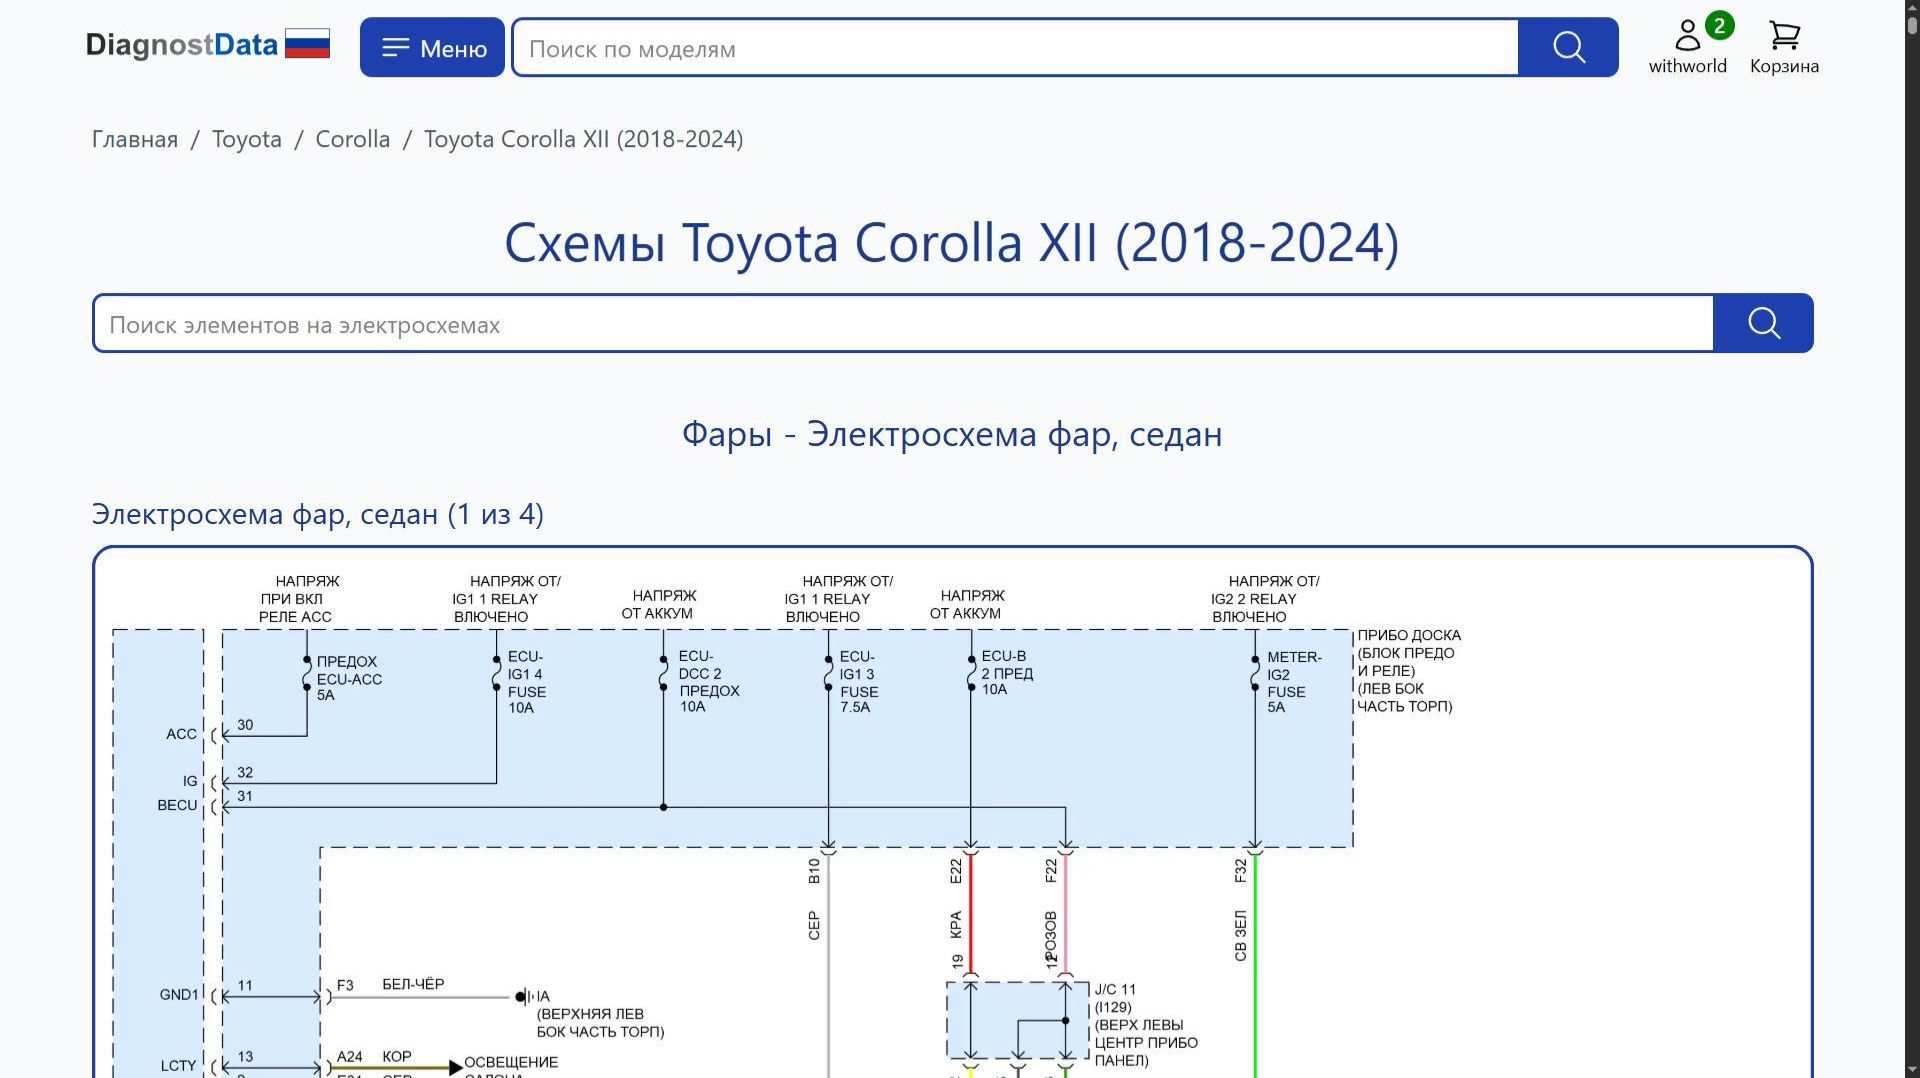This screenshot has height=1078, width=1920.
Task: Click the B10 connector label
Action: 814,872
